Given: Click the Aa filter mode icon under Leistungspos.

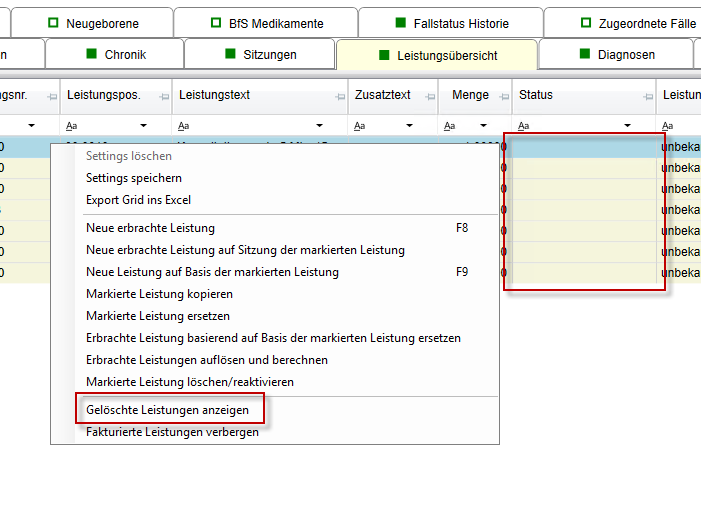Looking at the screenshot, I should coord(72,126).
